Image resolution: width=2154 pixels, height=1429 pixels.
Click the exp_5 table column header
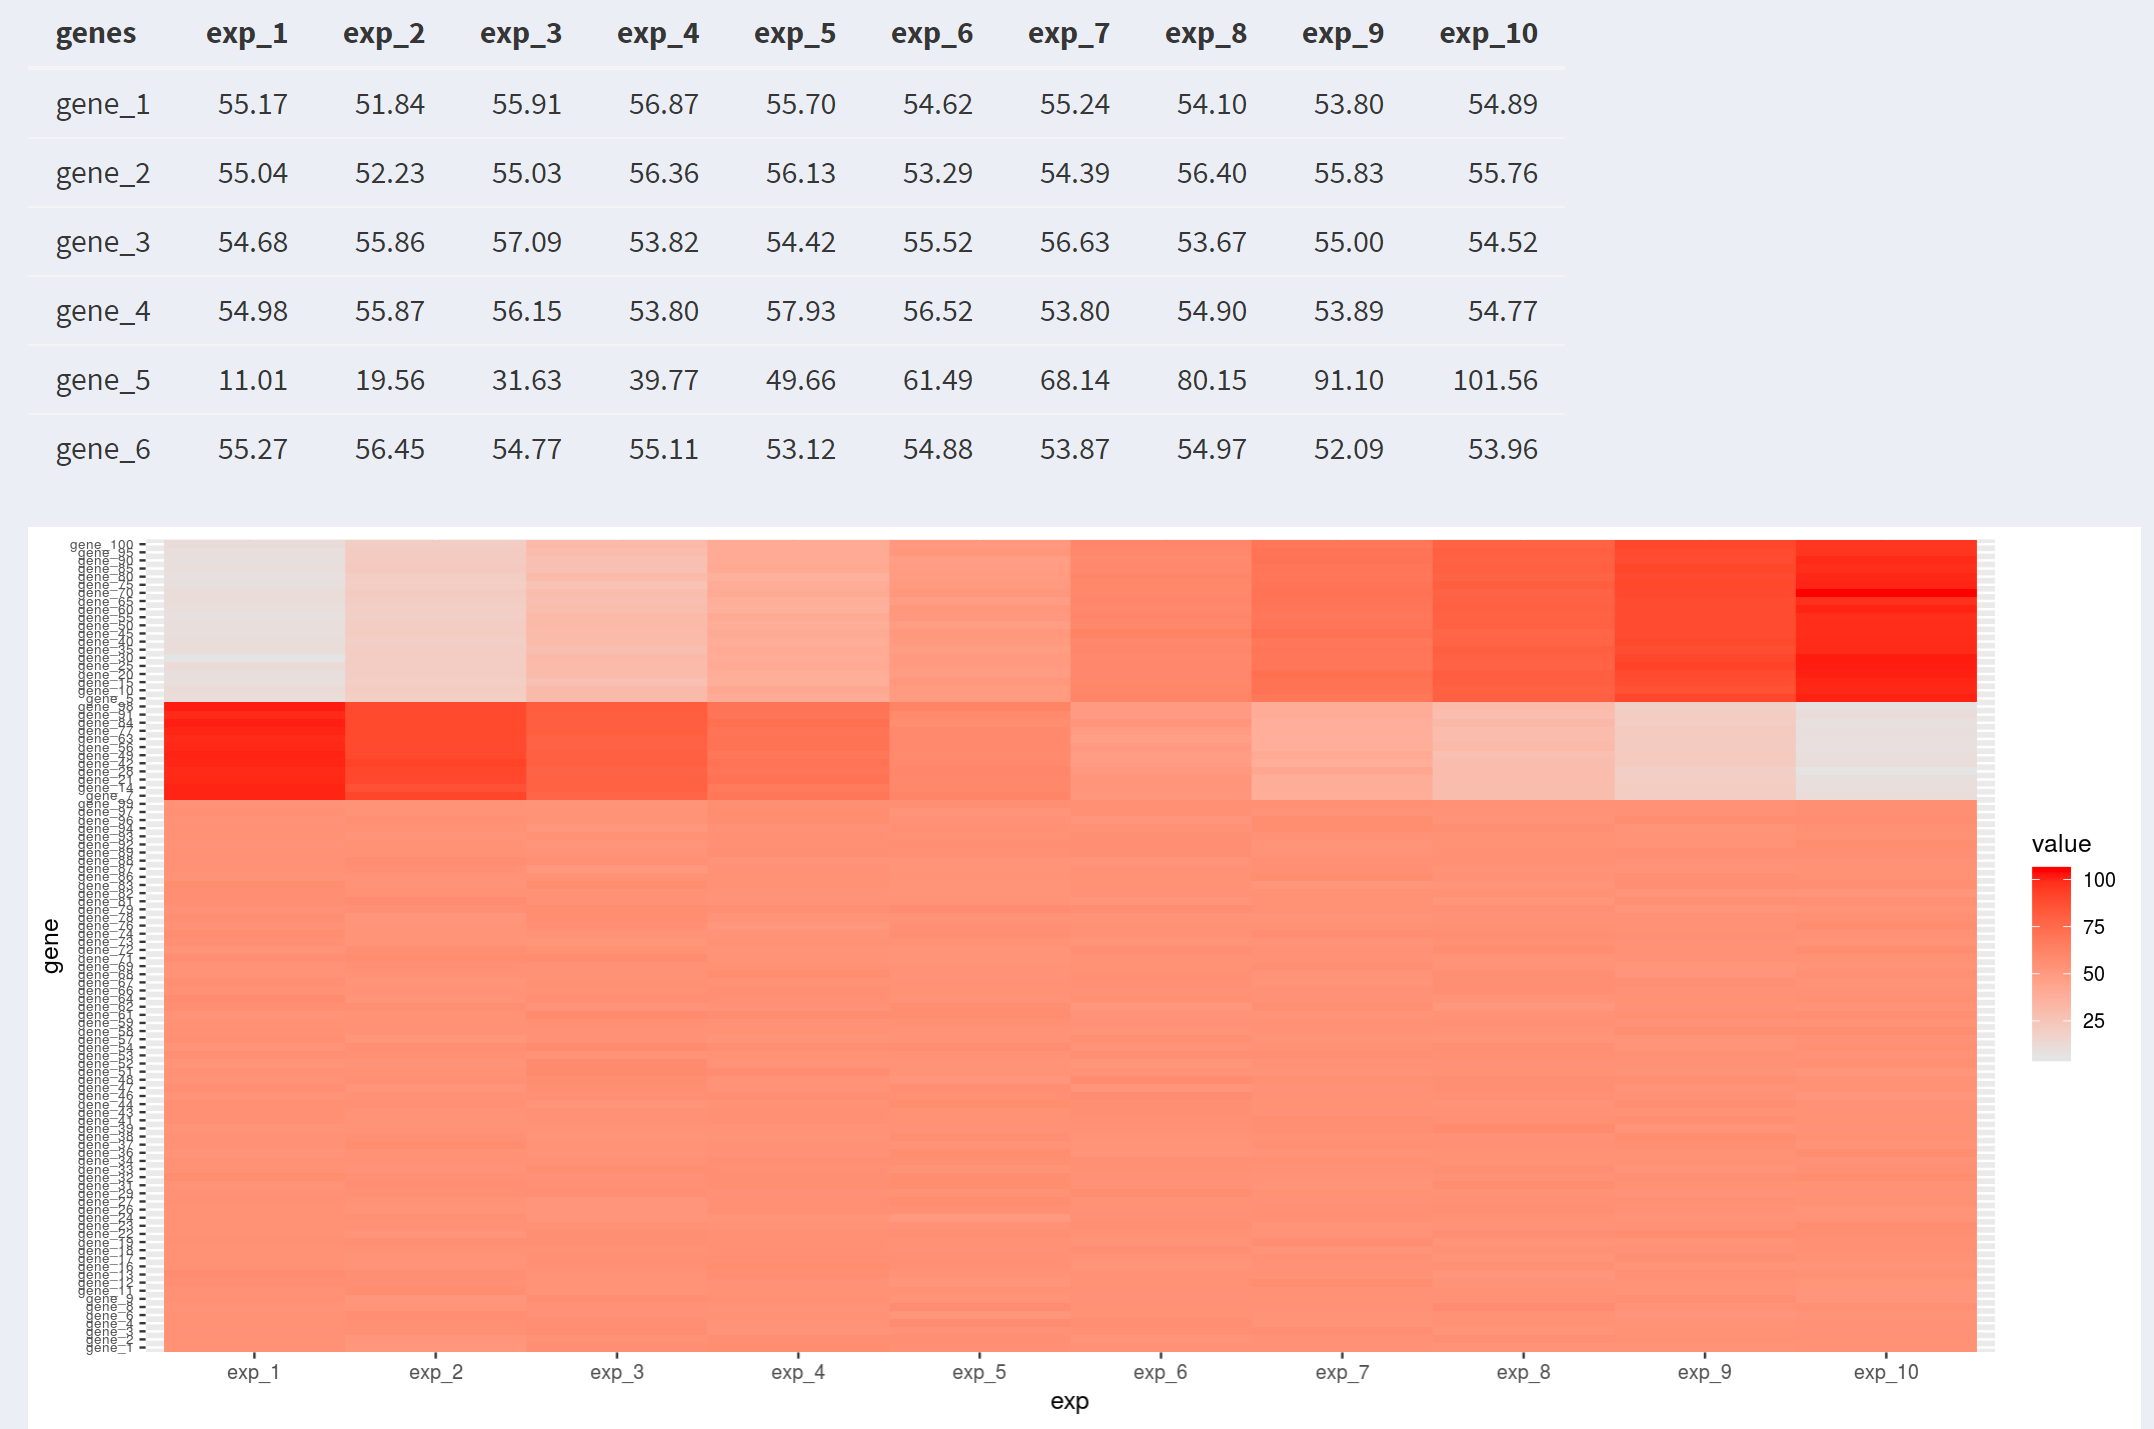click(x=794, y=33)
